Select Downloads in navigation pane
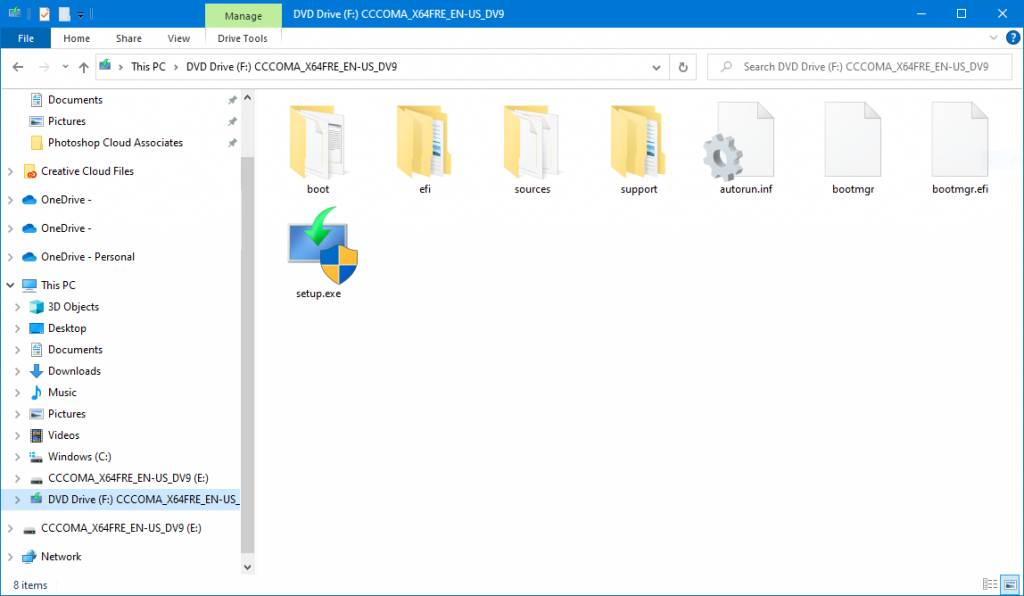Image resolution: width=1024 pixels, height=596 pixels. point(74,371)
